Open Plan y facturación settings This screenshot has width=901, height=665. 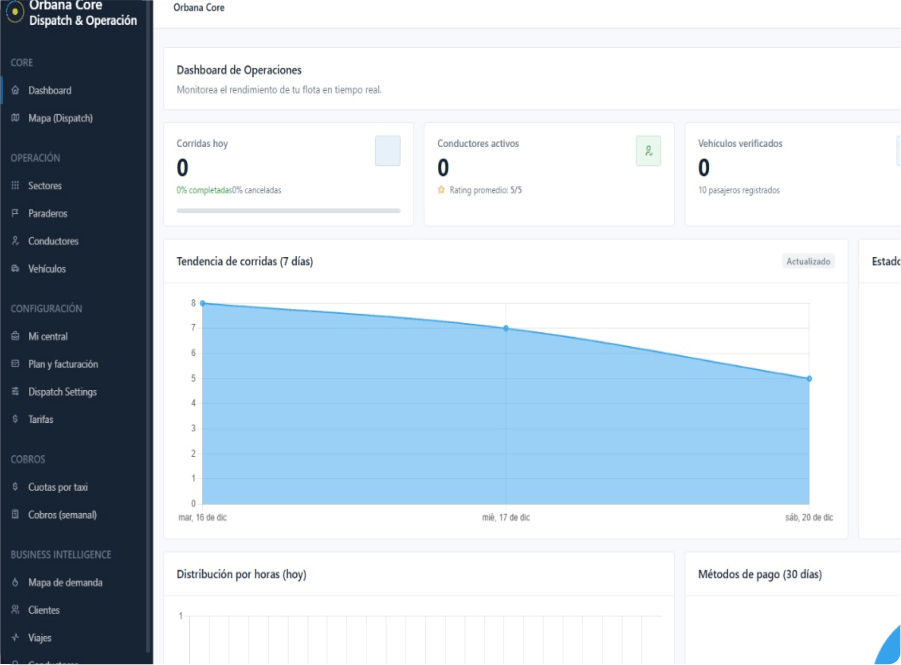62,365
